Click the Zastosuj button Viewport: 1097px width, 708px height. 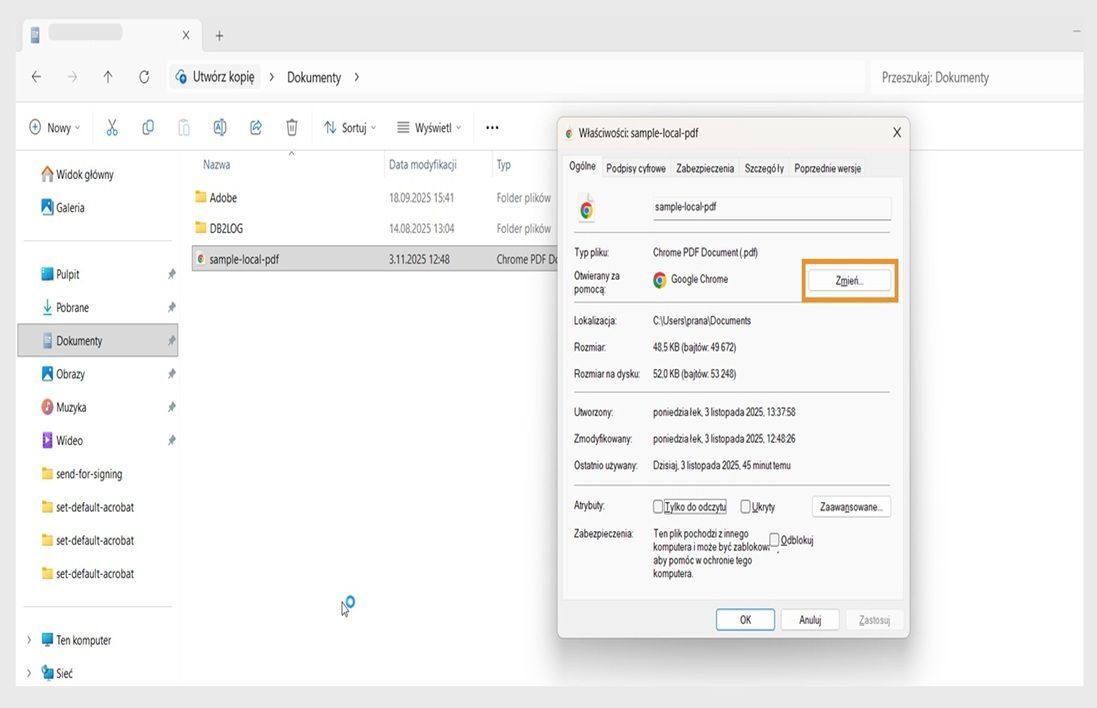pos(874,620)
